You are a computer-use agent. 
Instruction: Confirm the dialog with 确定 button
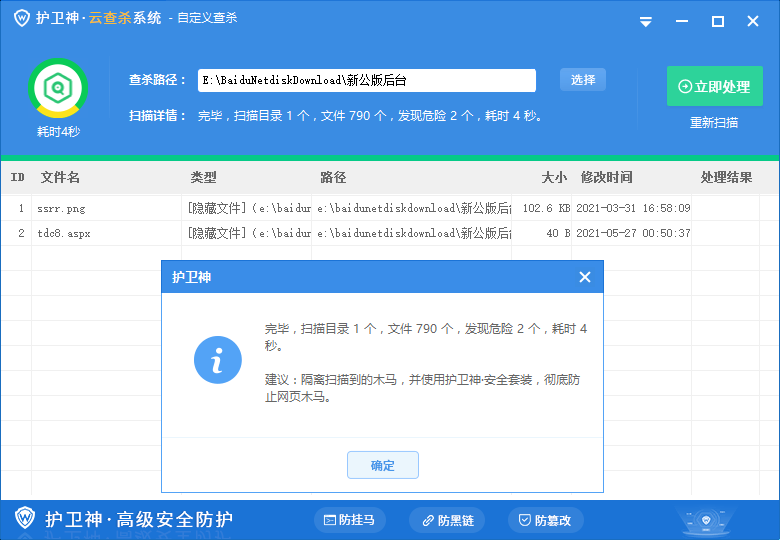point(383,465)
